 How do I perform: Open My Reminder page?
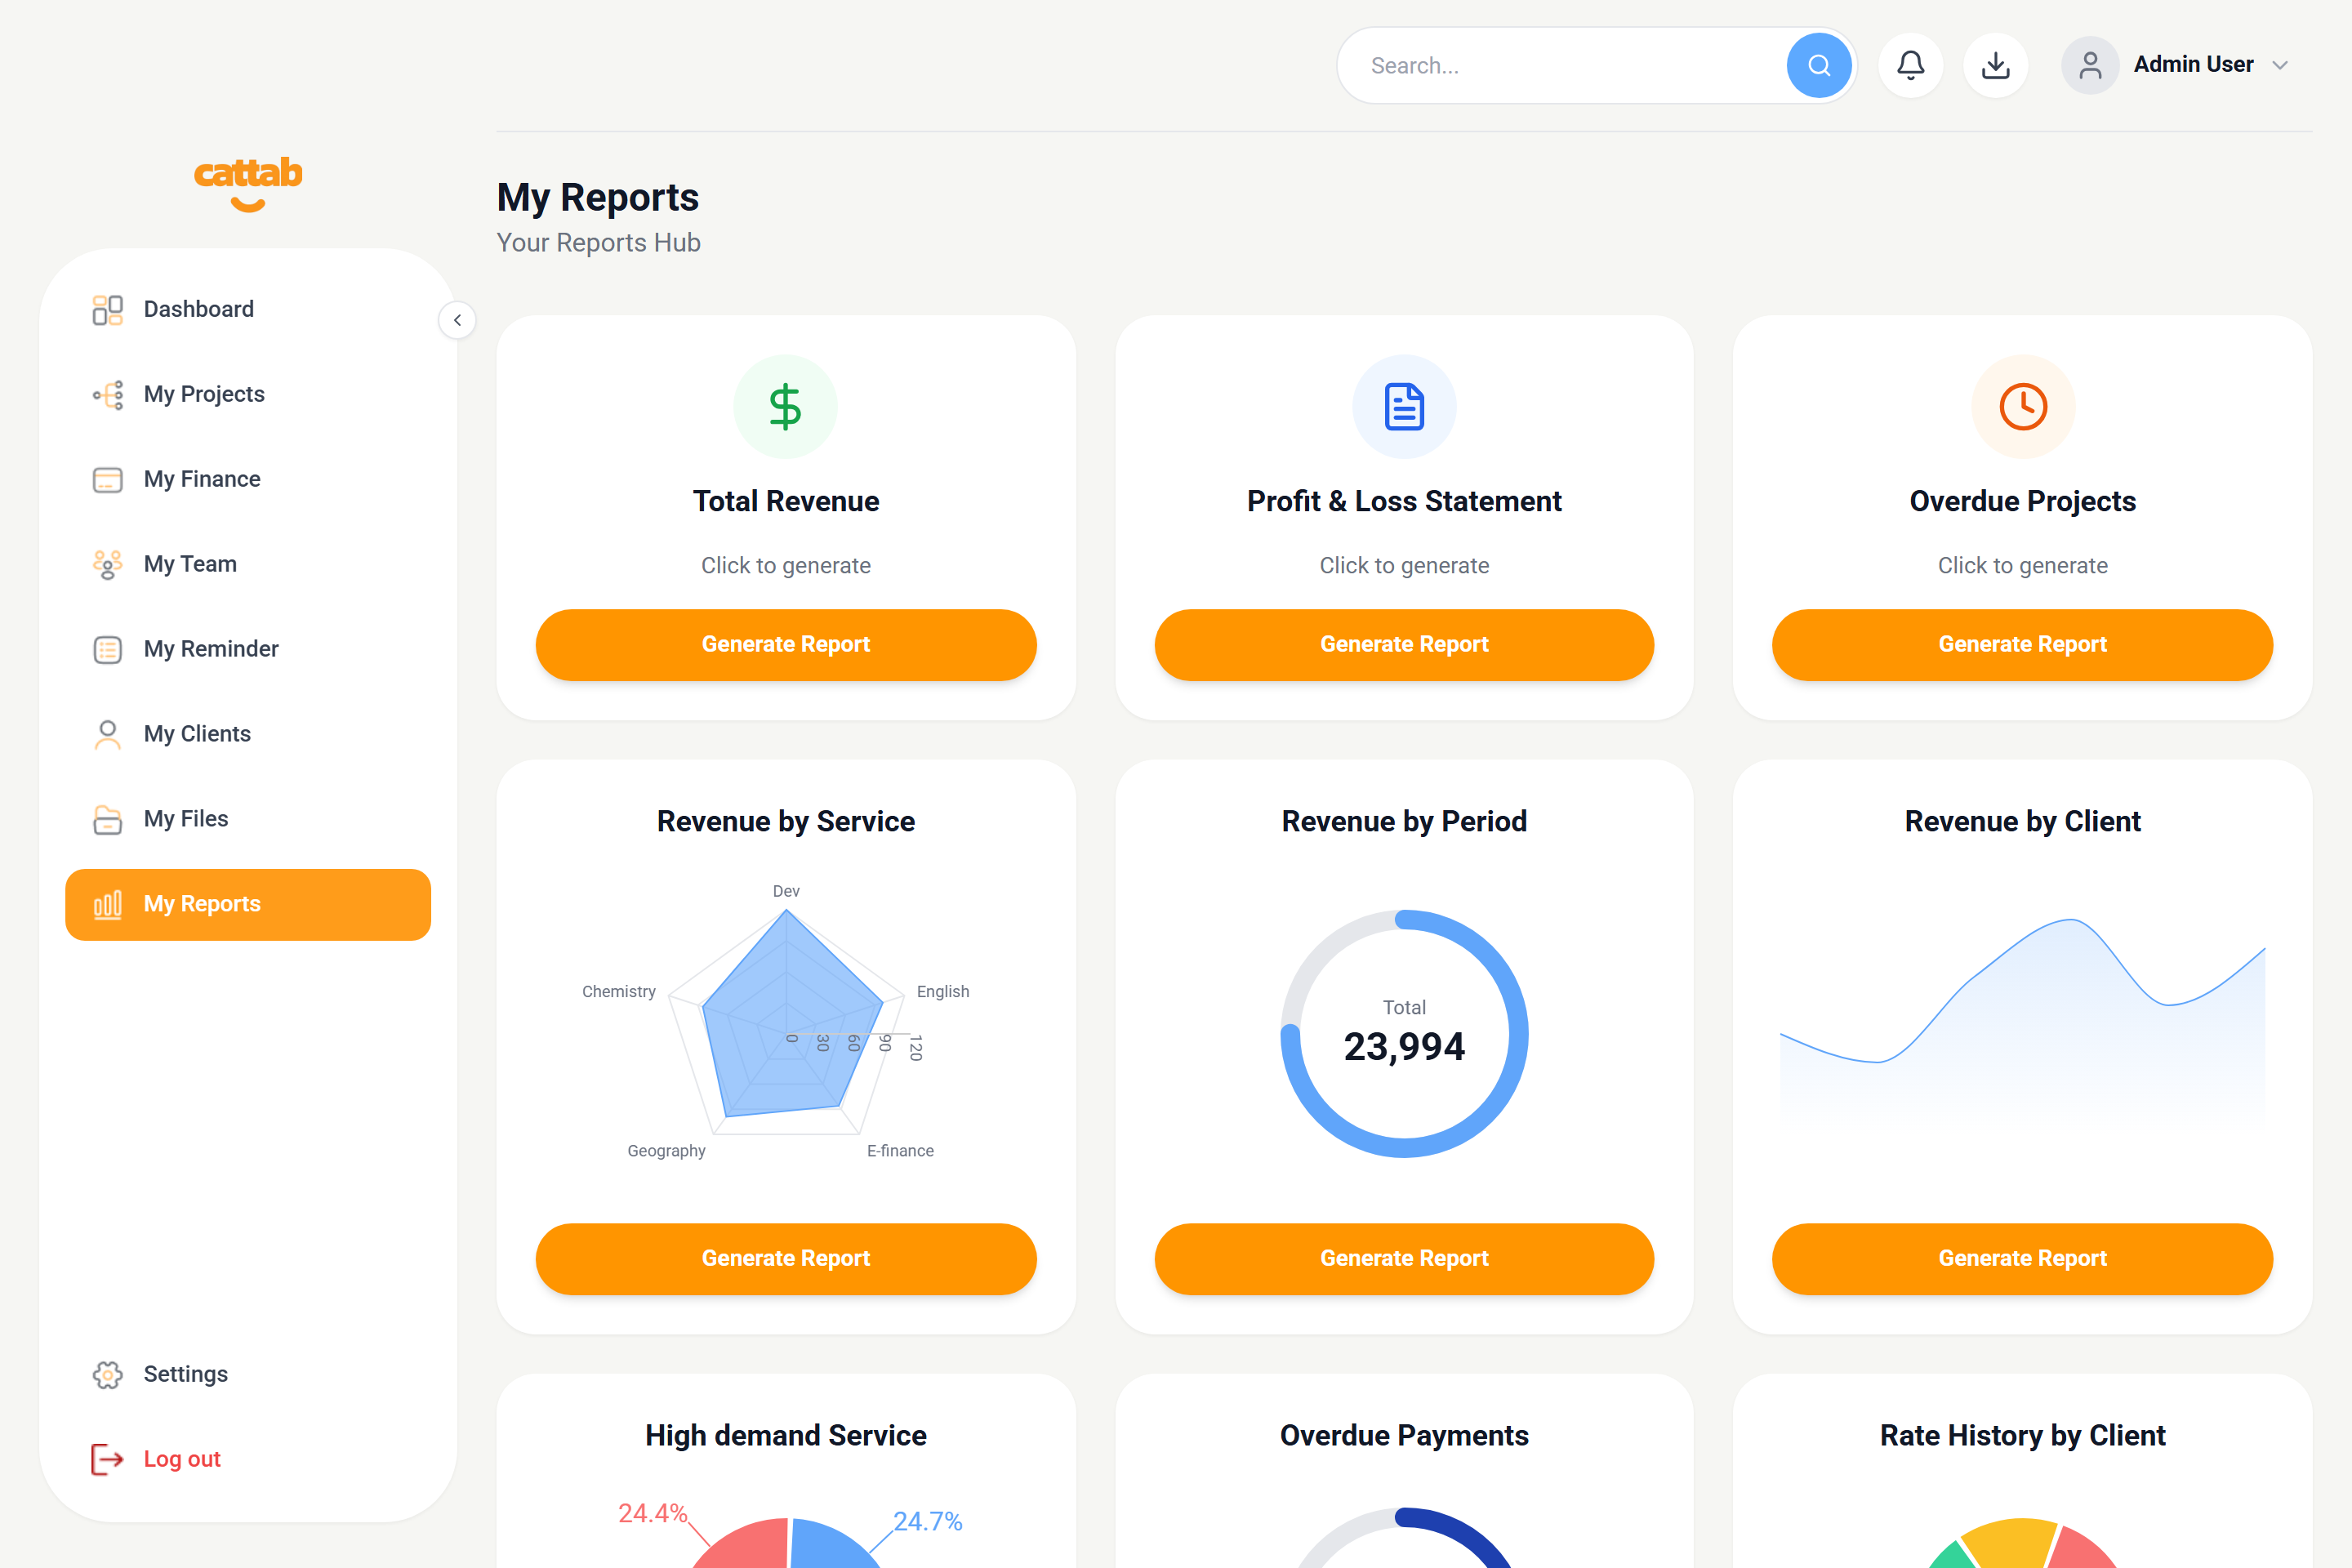[x=248, y=650]
